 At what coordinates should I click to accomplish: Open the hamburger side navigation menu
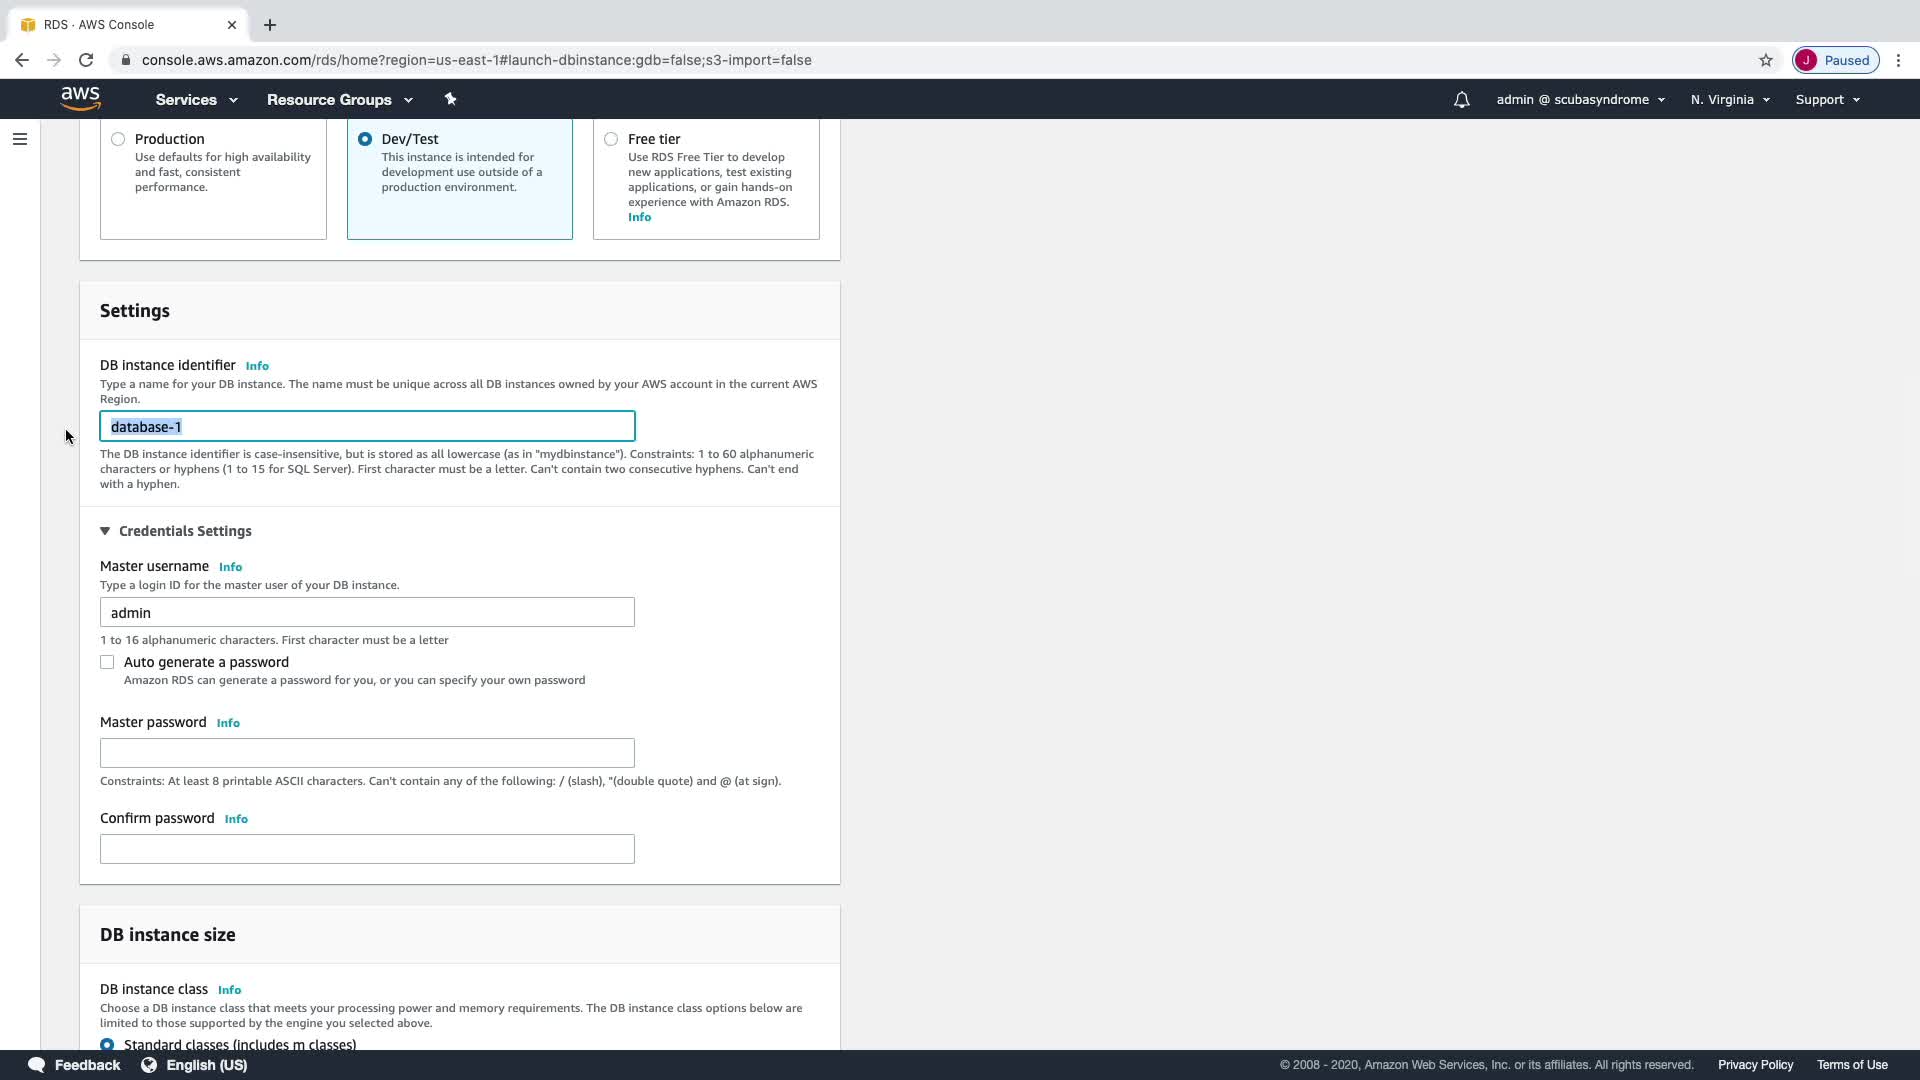pyautogui.click(x=19, y=139)
